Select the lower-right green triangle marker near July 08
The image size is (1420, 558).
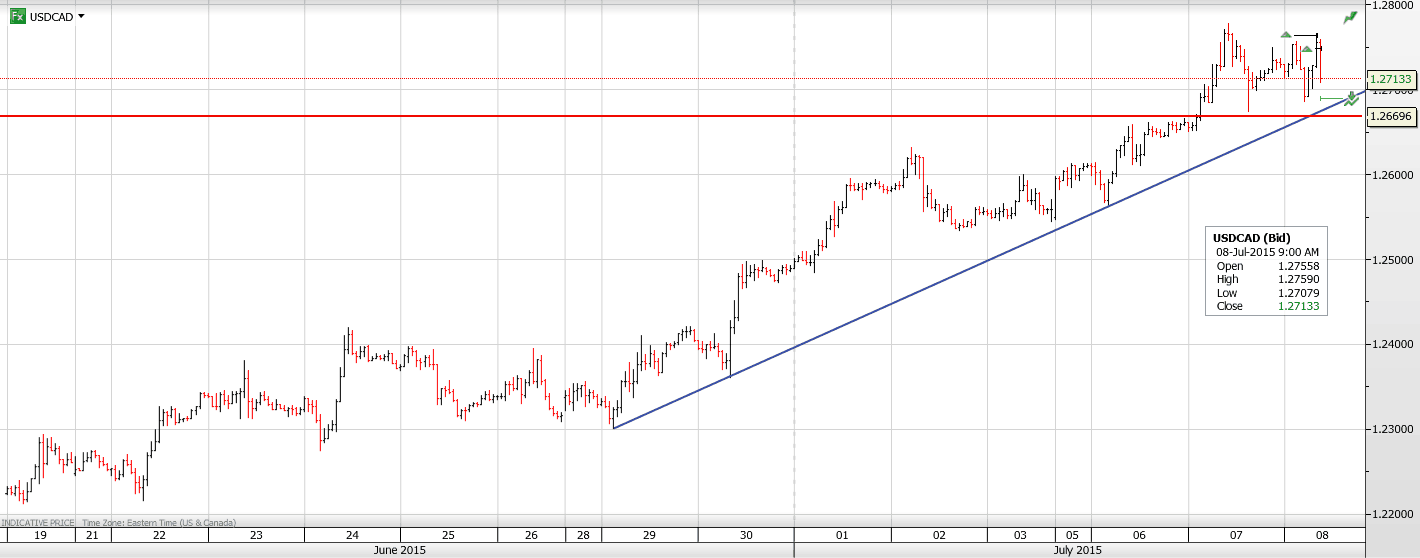[x=1306, y=48]
